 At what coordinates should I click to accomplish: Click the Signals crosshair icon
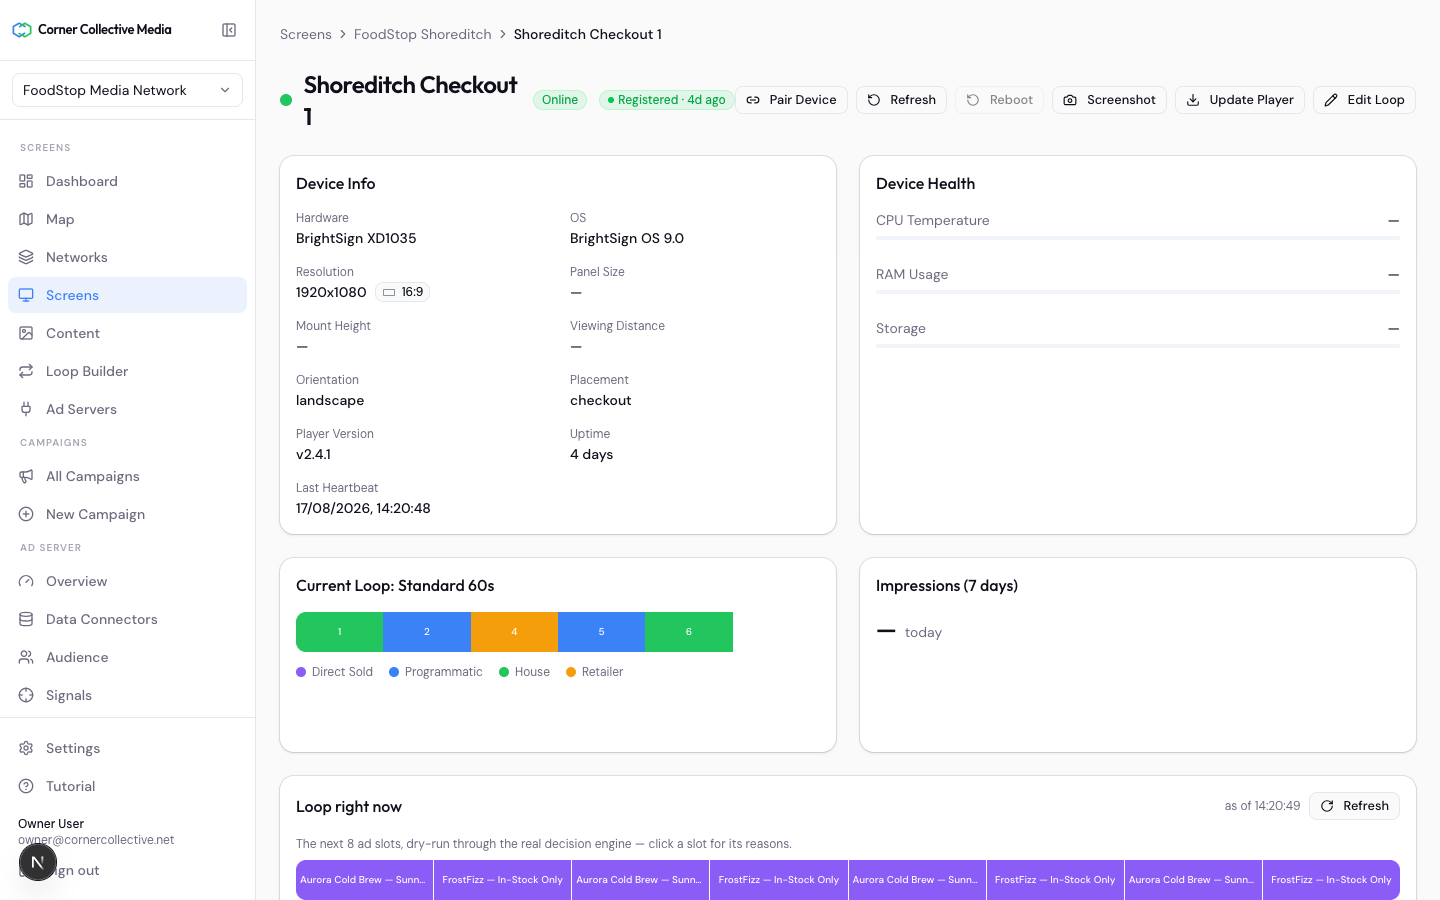26,695
